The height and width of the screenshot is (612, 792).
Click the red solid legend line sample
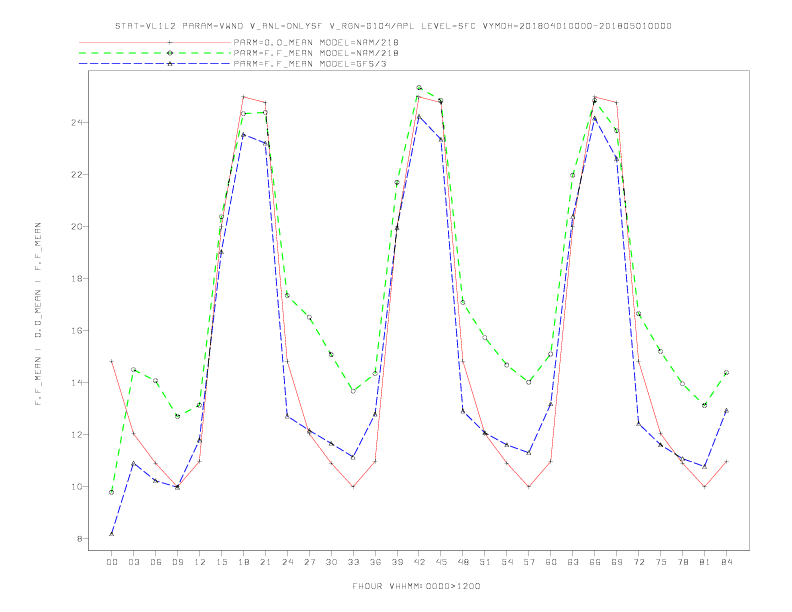point(155,42)
